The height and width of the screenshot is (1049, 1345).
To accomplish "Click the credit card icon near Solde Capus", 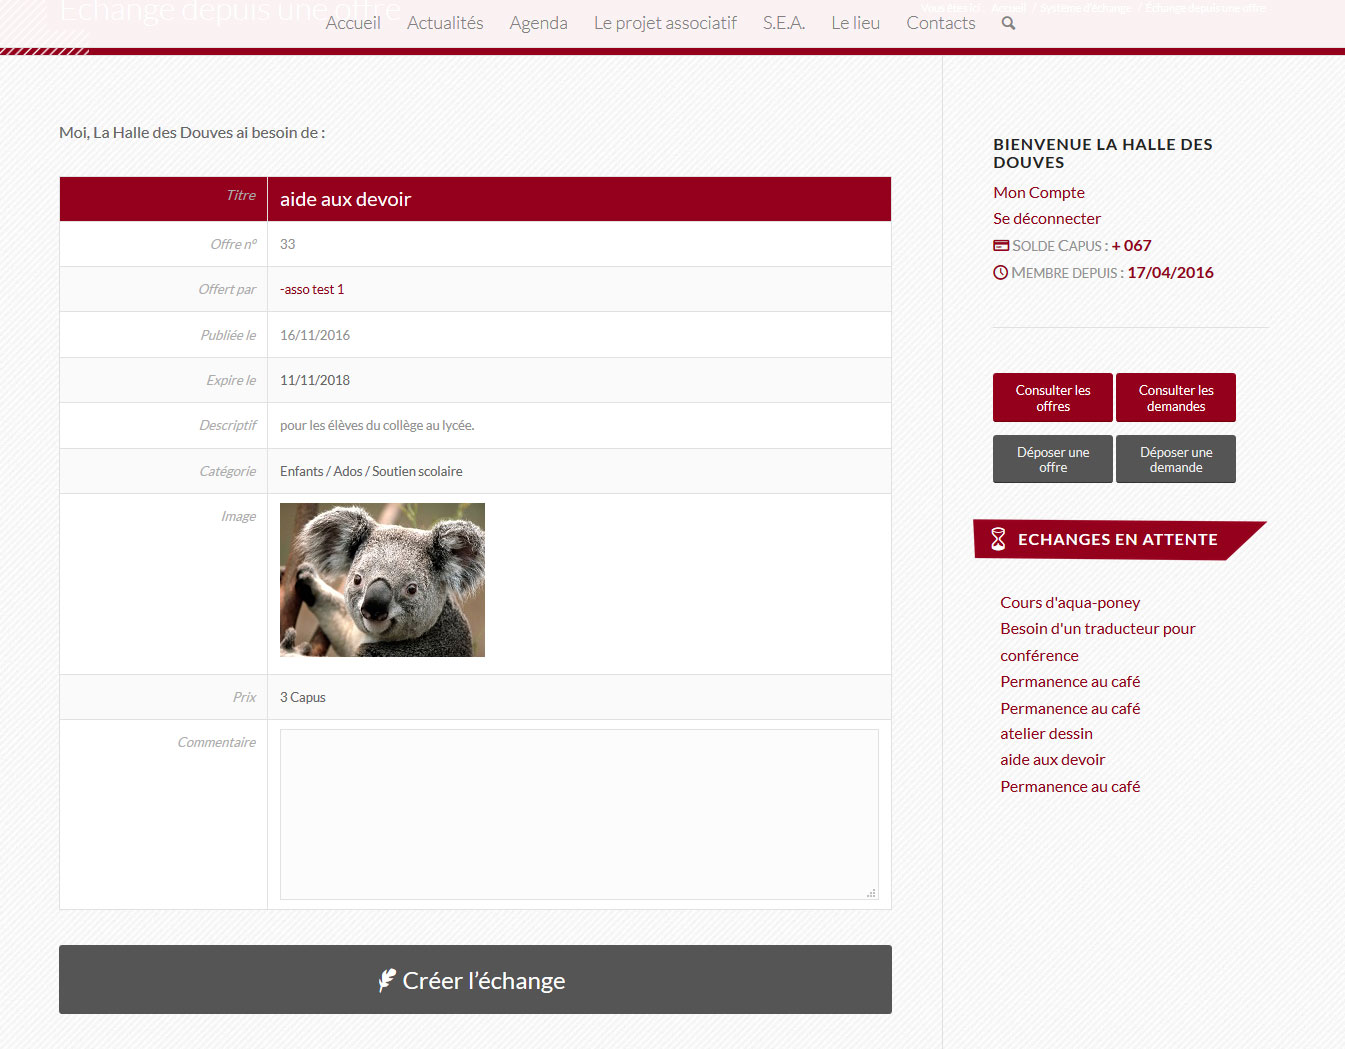I will coord(1000,246).
